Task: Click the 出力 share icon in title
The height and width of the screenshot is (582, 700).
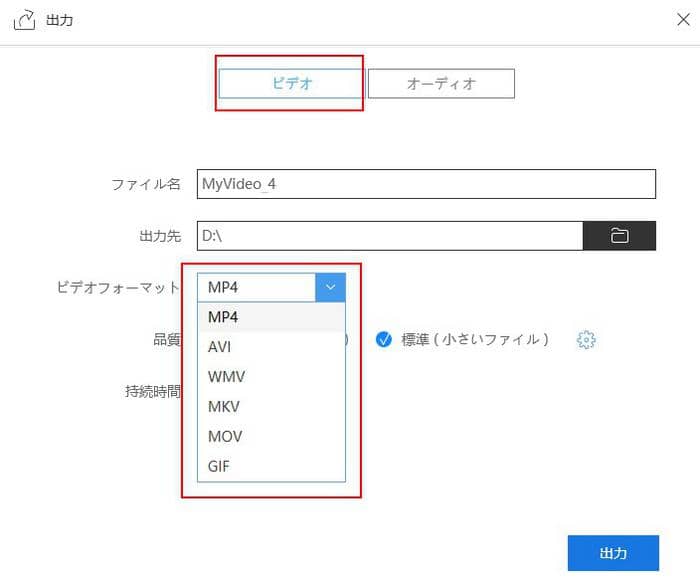Action: (x=24, y=20)
